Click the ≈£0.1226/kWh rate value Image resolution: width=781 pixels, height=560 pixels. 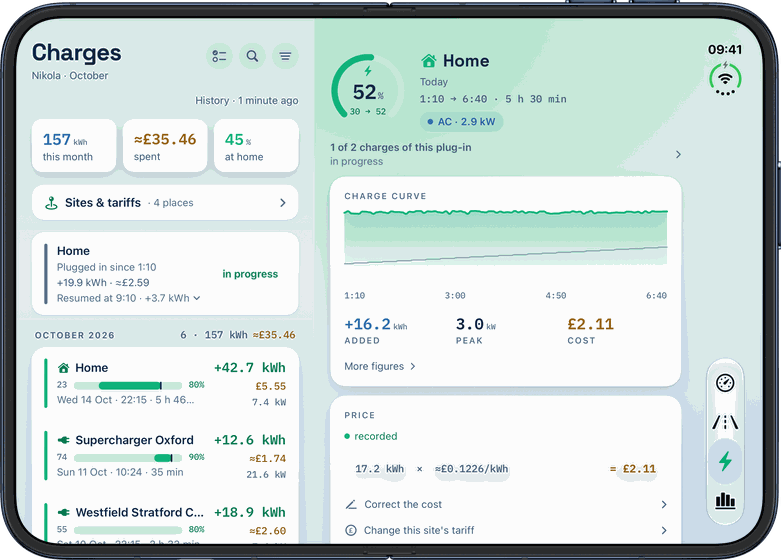pos(471,469)
